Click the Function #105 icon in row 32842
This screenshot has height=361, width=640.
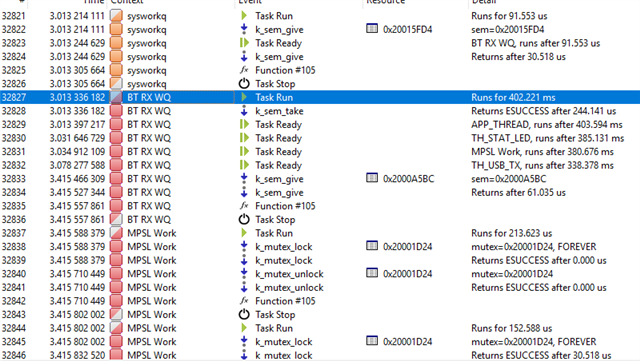point(244,301)
